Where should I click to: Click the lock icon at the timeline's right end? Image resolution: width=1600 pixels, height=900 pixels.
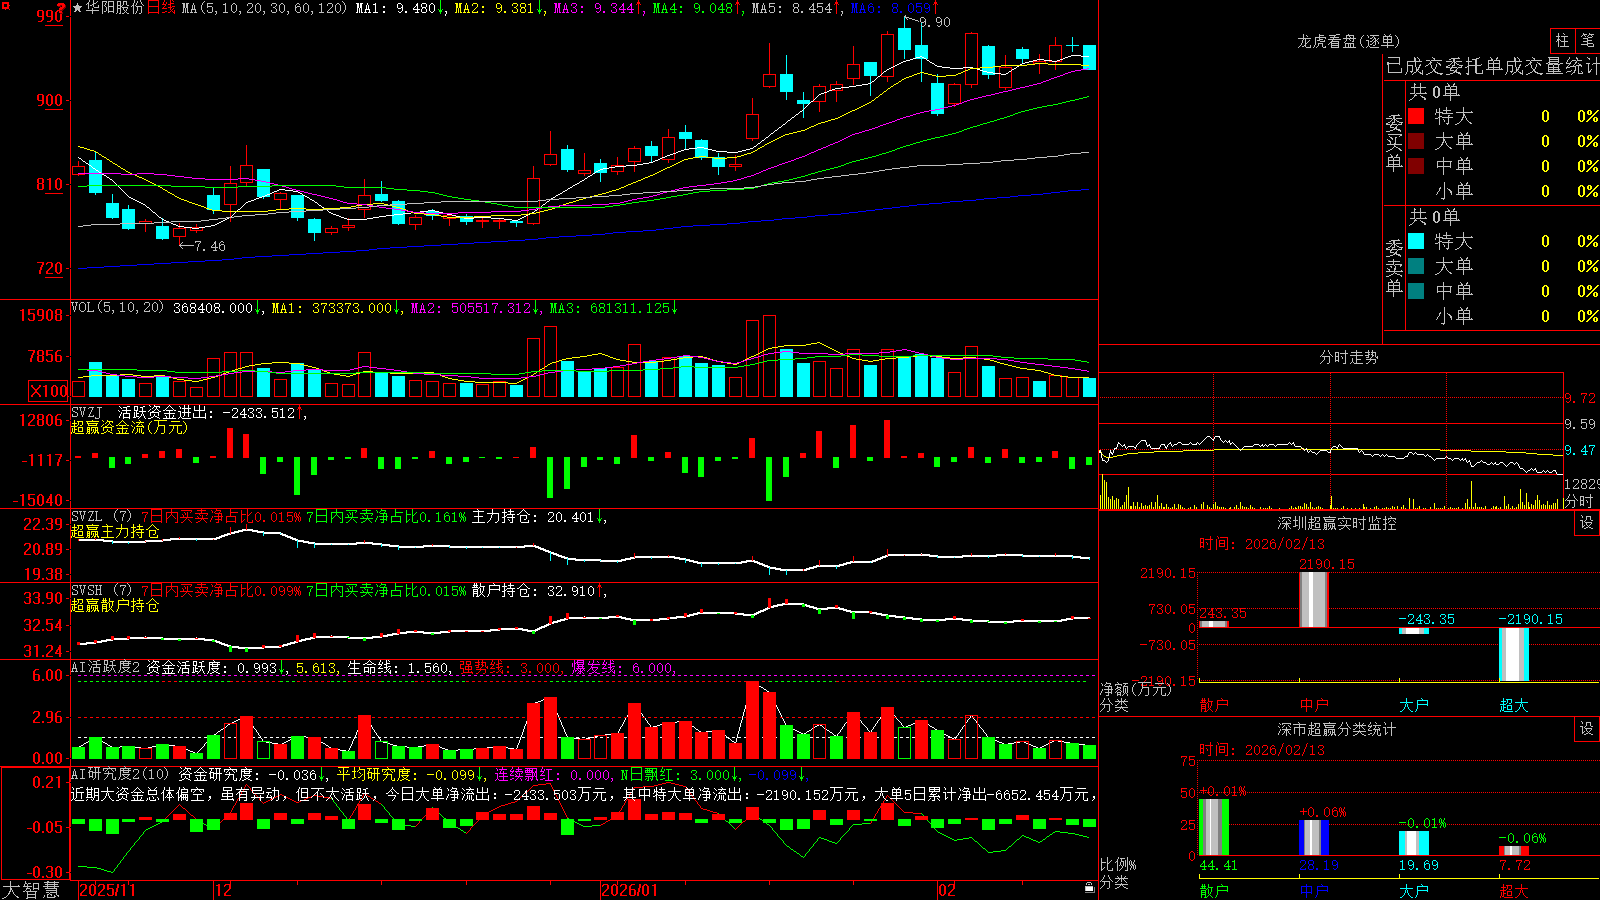pos(1089,888)
